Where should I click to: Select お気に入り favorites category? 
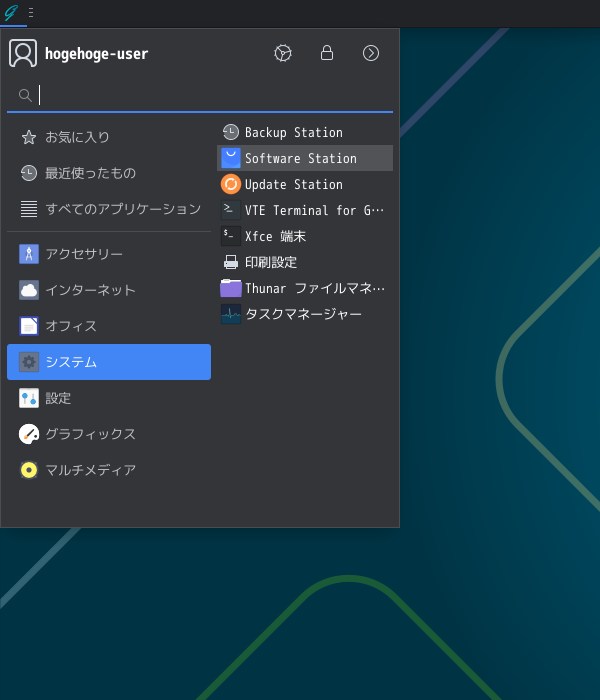tap(109, 137)
